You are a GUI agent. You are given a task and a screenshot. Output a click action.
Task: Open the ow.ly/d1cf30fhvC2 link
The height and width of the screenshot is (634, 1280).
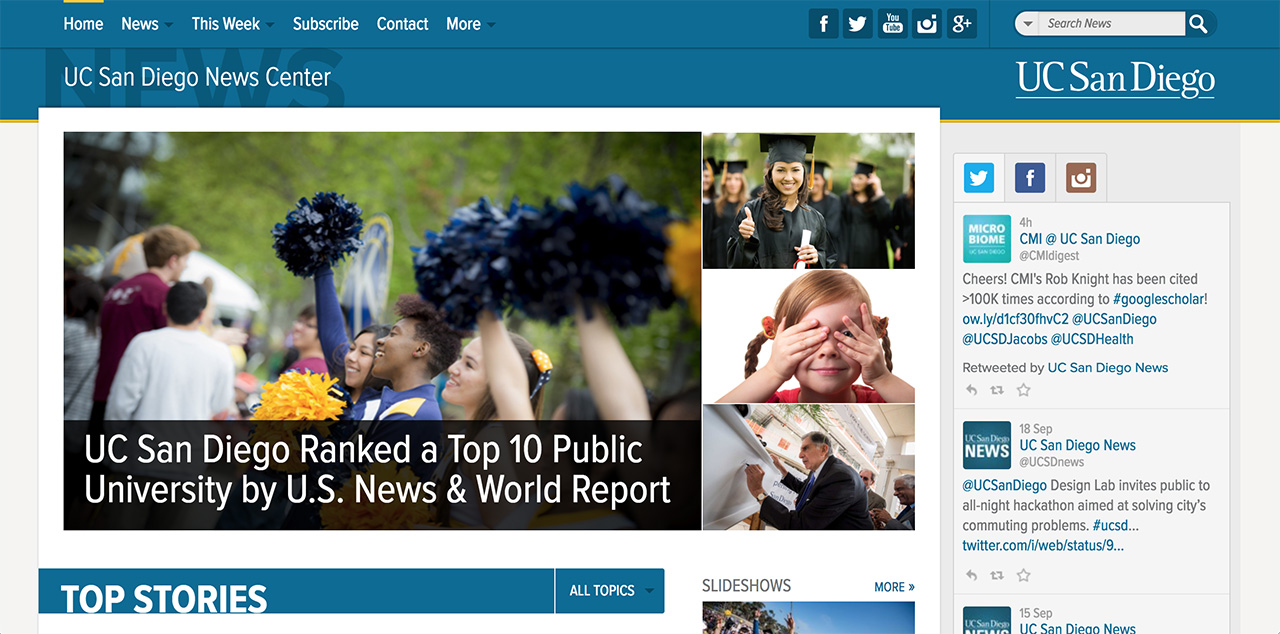(x=1015, y=319)
